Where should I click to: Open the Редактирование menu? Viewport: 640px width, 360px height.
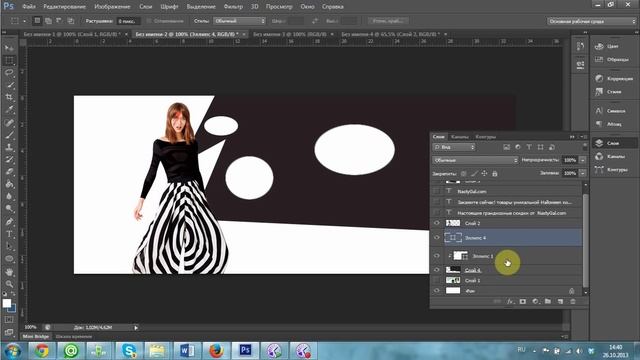click(x=64, y=7)
